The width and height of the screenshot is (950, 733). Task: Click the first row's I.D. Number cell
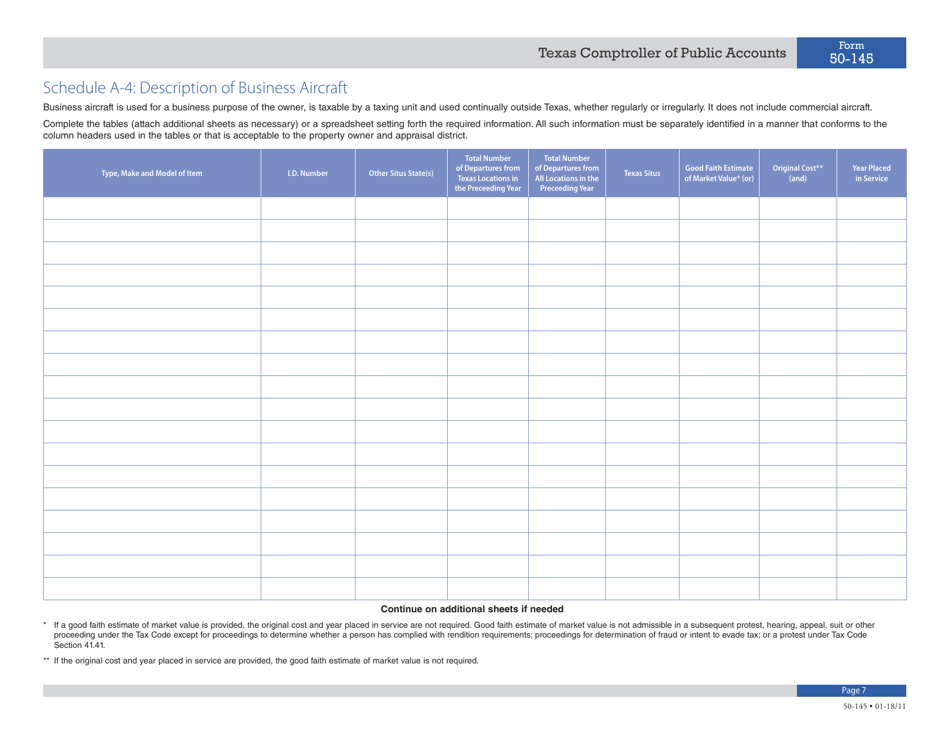point(308,211)
